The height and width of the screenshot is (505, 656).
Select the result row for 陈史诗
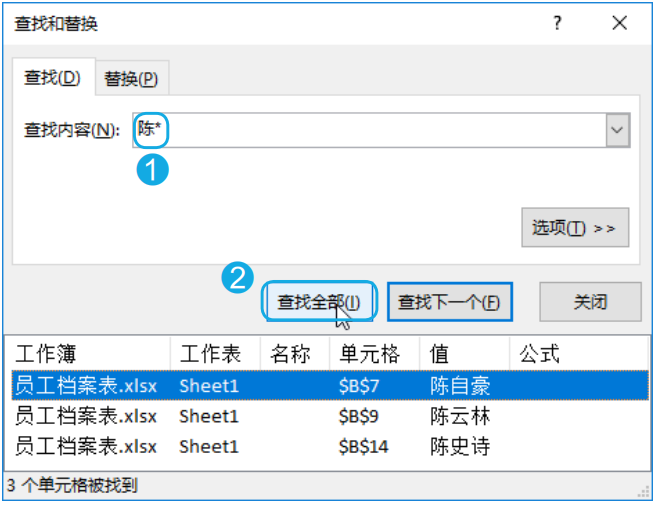[x=330, y=446]
